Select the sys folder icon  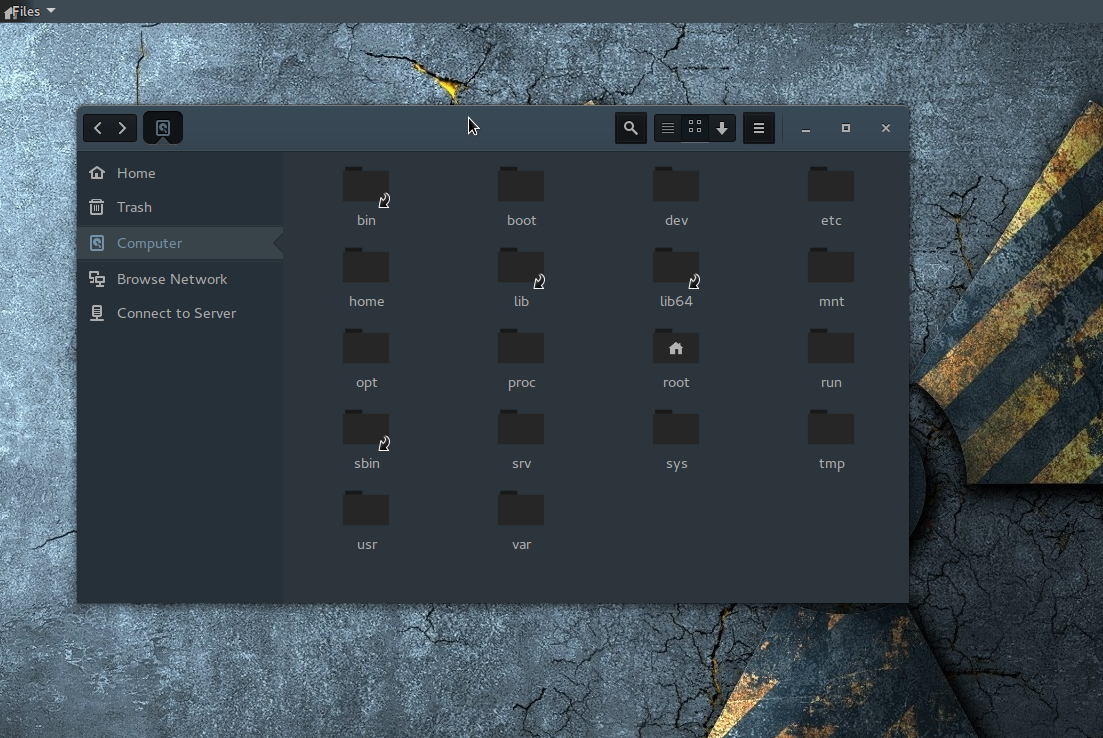click(676, 428)
